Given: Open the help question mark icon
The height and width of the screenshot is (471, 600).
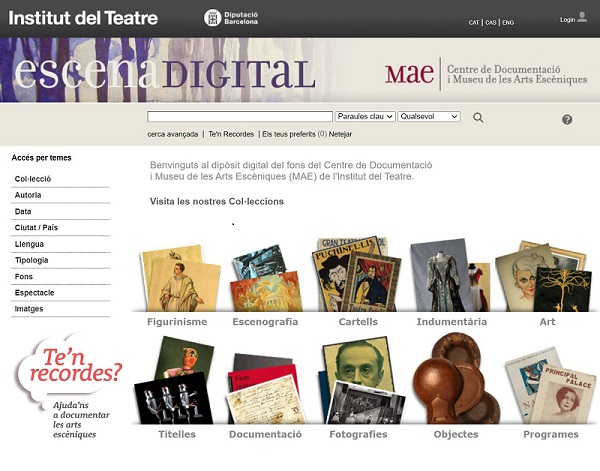Looking at the screenshot, I should pos(567,120).
